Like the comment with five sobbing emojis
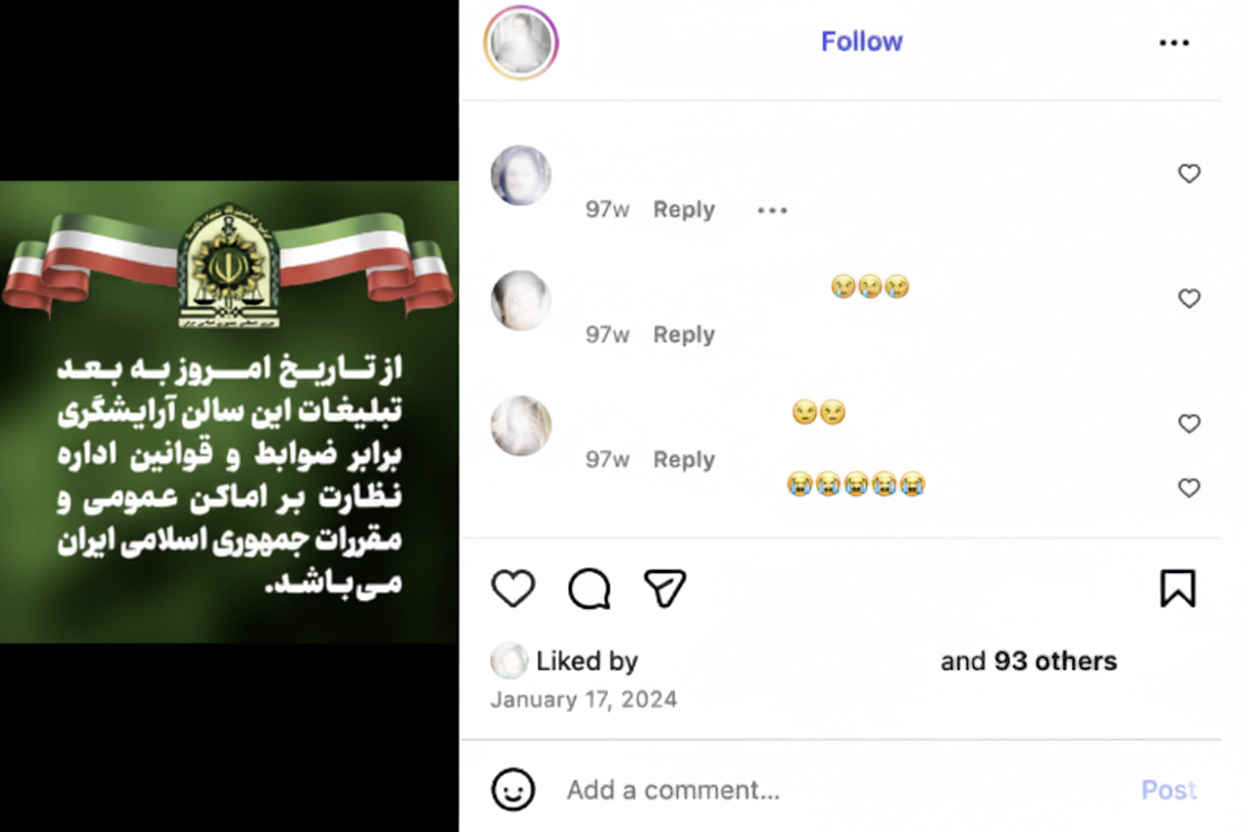The image size is (1248, 832). tap(1189, 488)
